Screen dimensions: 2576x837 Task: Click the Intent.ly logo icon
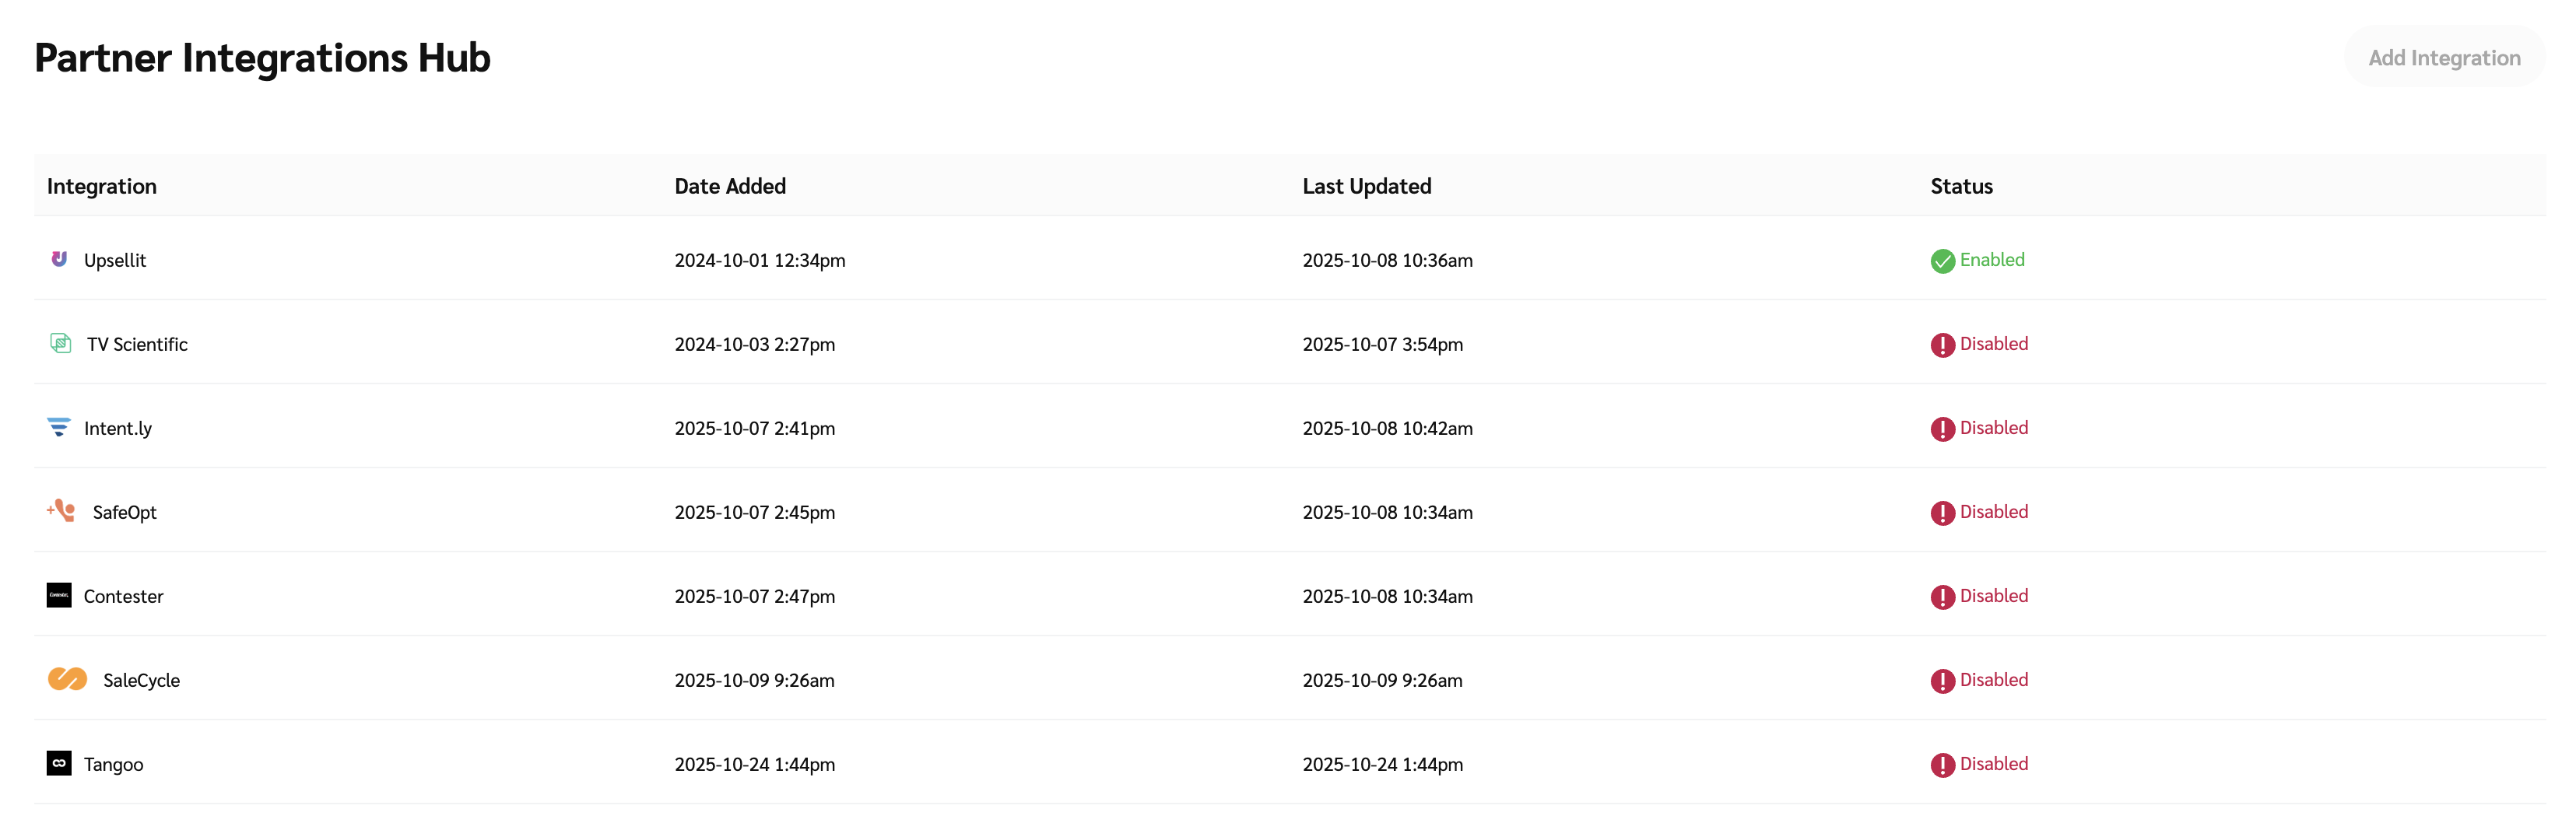pyautogui.click(x=59, y=427)
